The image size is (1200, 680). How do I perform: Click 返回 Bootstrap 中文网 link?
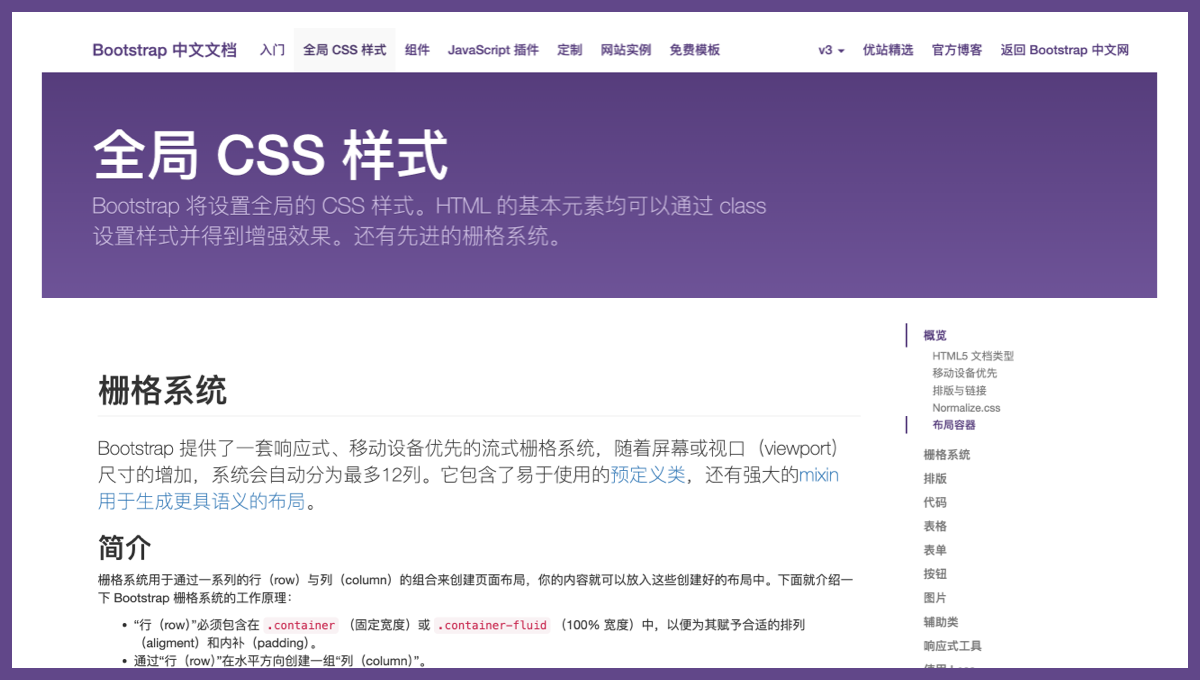[1065, 50]
